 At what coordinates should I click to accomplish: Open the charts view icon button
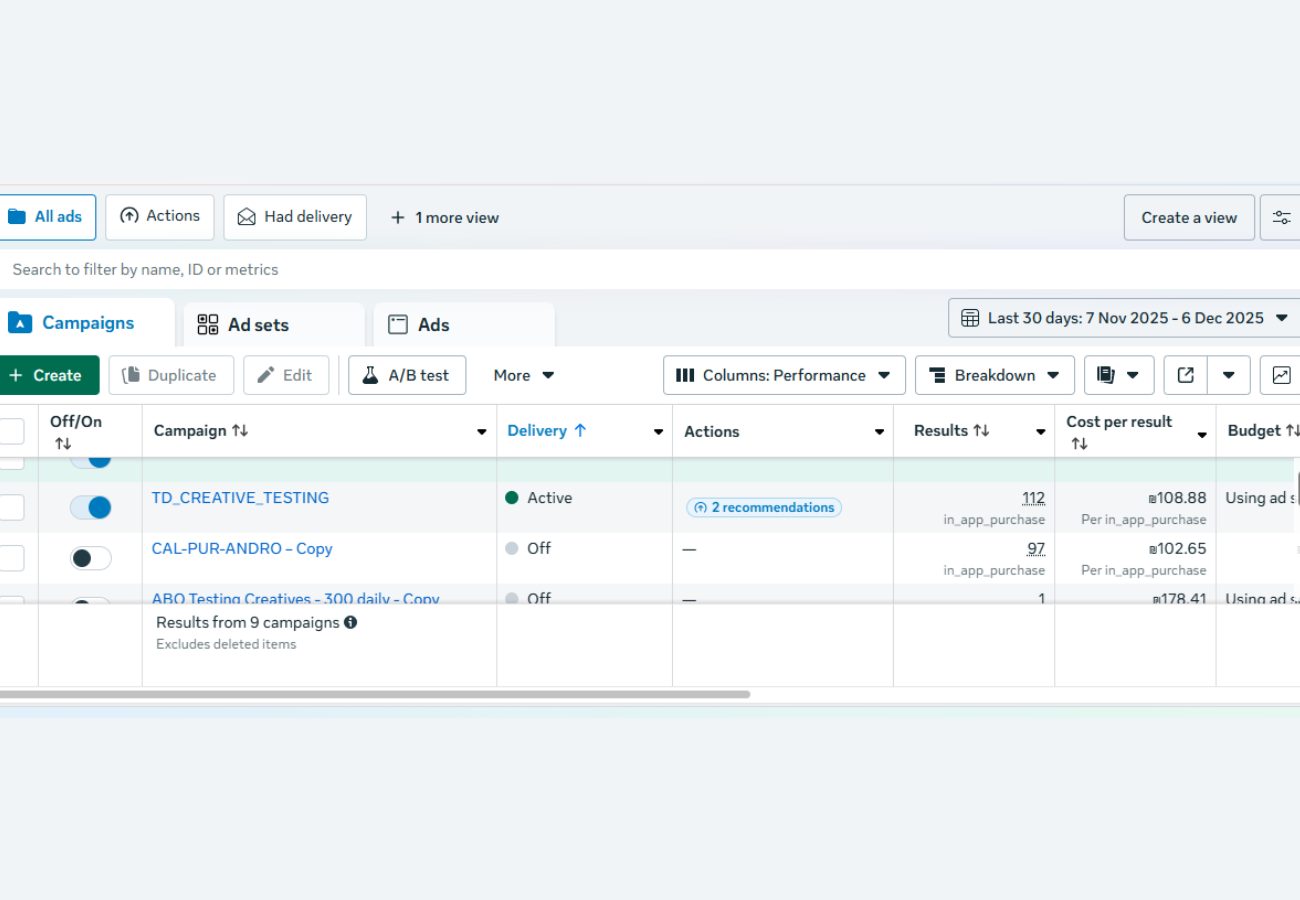1281,375
